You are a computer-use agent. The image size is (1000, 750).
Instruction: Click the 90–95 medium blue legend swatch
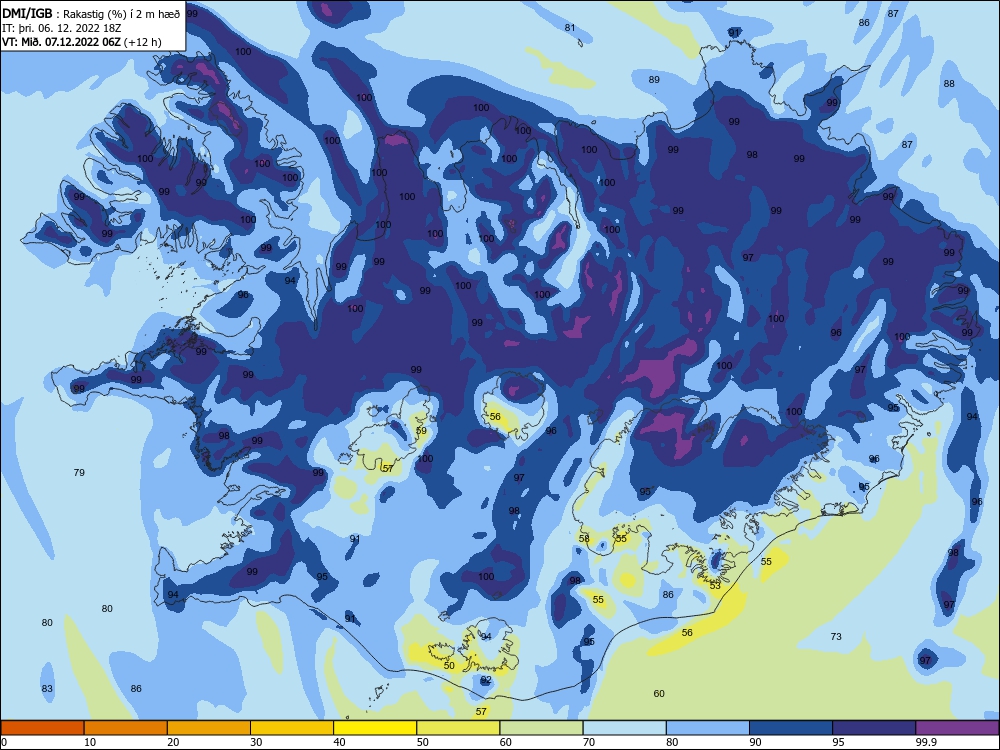(x=791, y=728)
